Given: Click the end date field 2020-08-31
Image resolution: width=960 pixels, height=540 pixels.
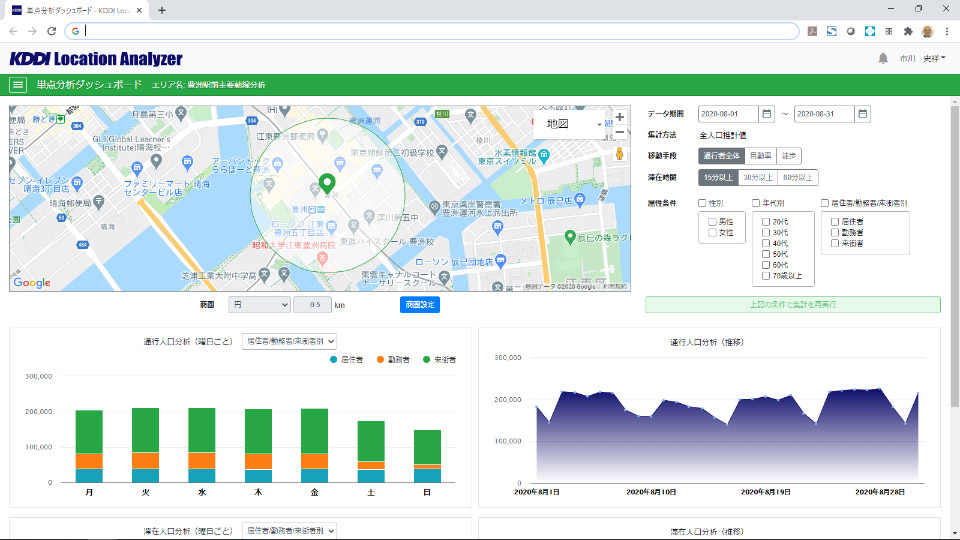Looking at the screenshot, I should coord(824,114).
